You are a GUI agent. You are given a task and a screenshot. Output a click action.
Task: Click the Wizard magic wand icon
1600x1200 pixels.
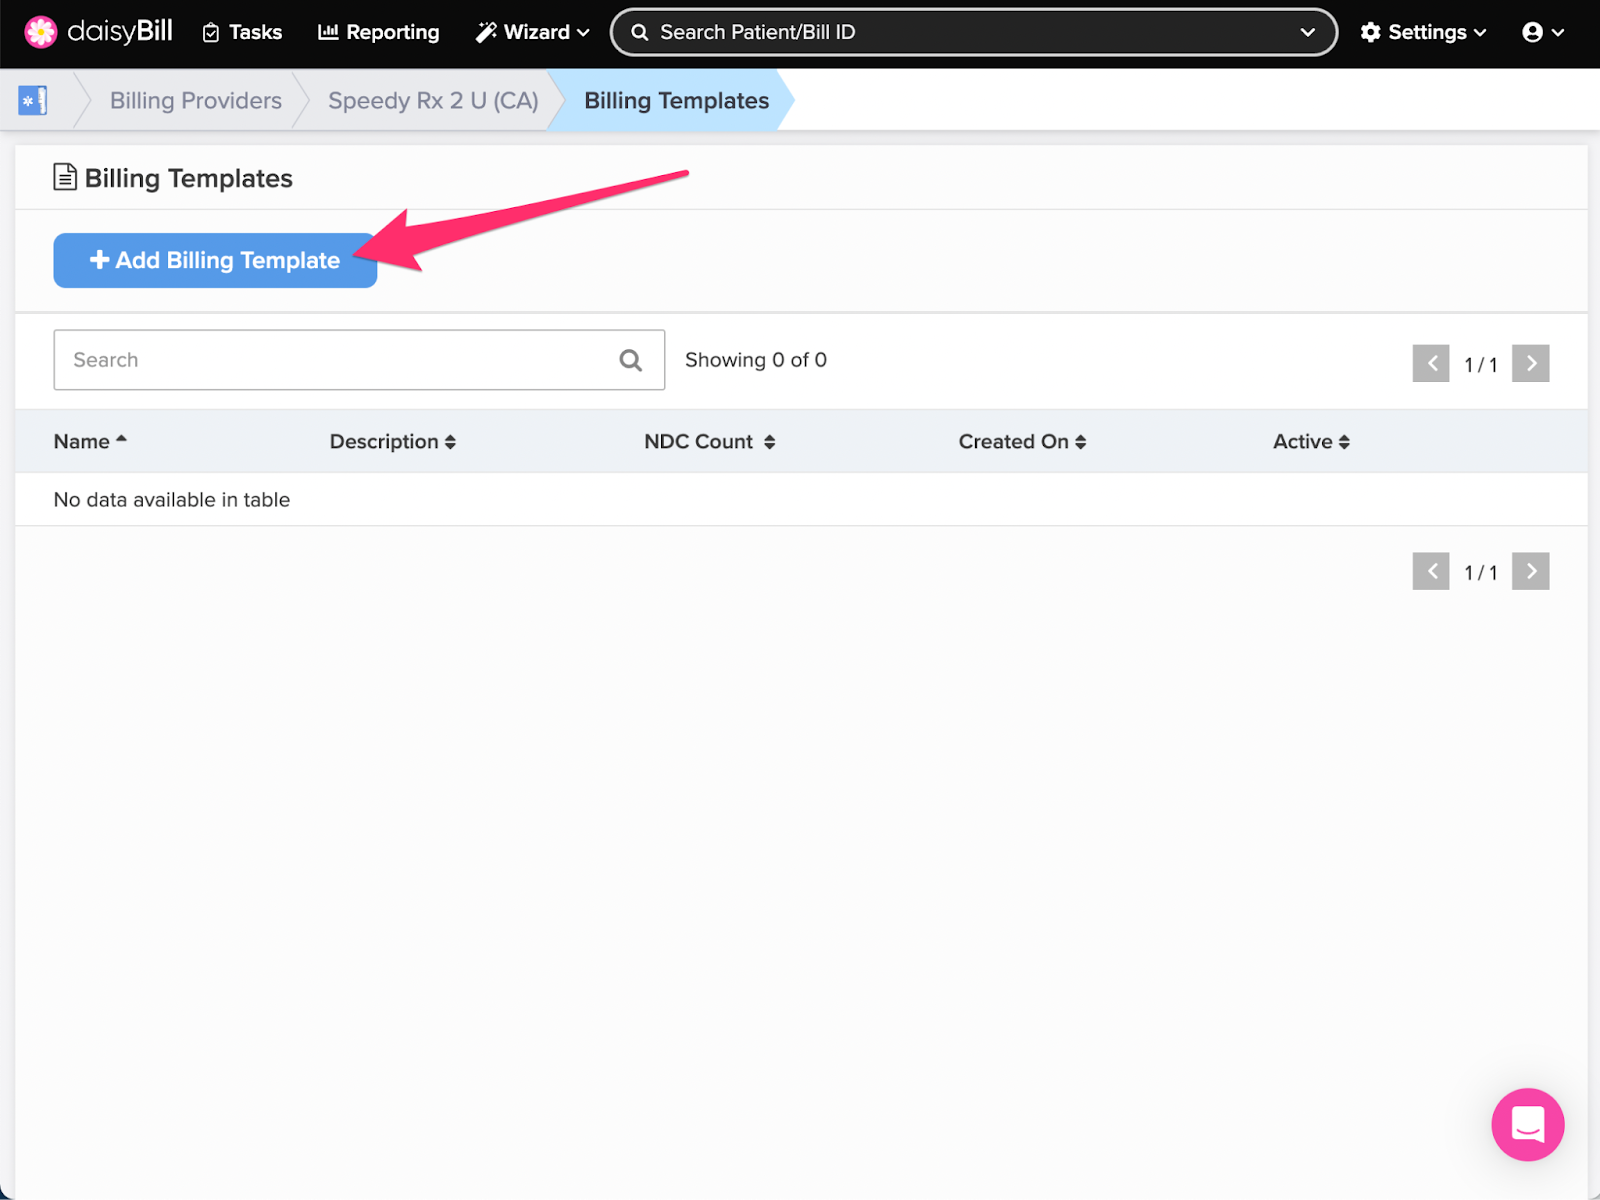click(x=486, y=32)
